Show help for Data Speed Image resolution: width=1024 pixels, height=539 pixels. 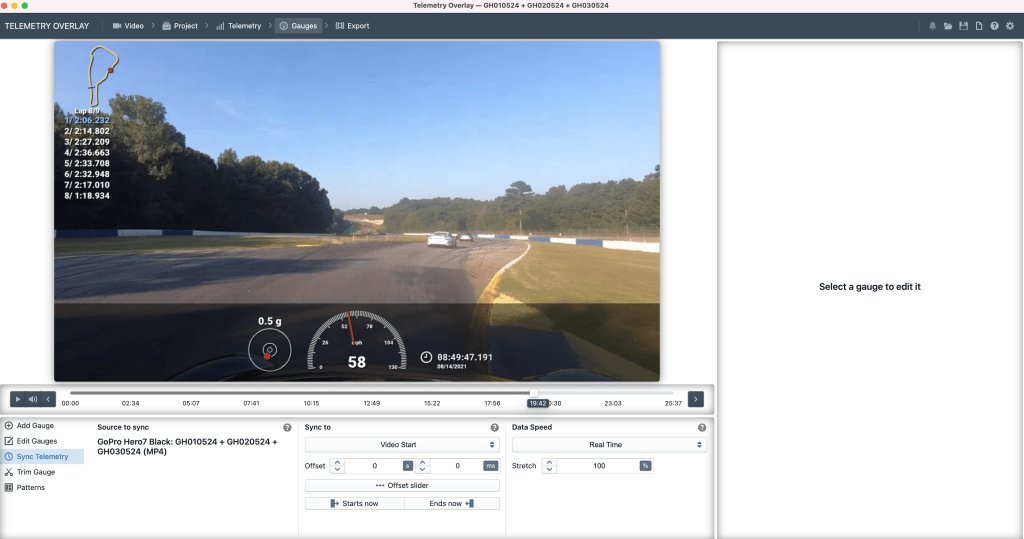[702, 427]
